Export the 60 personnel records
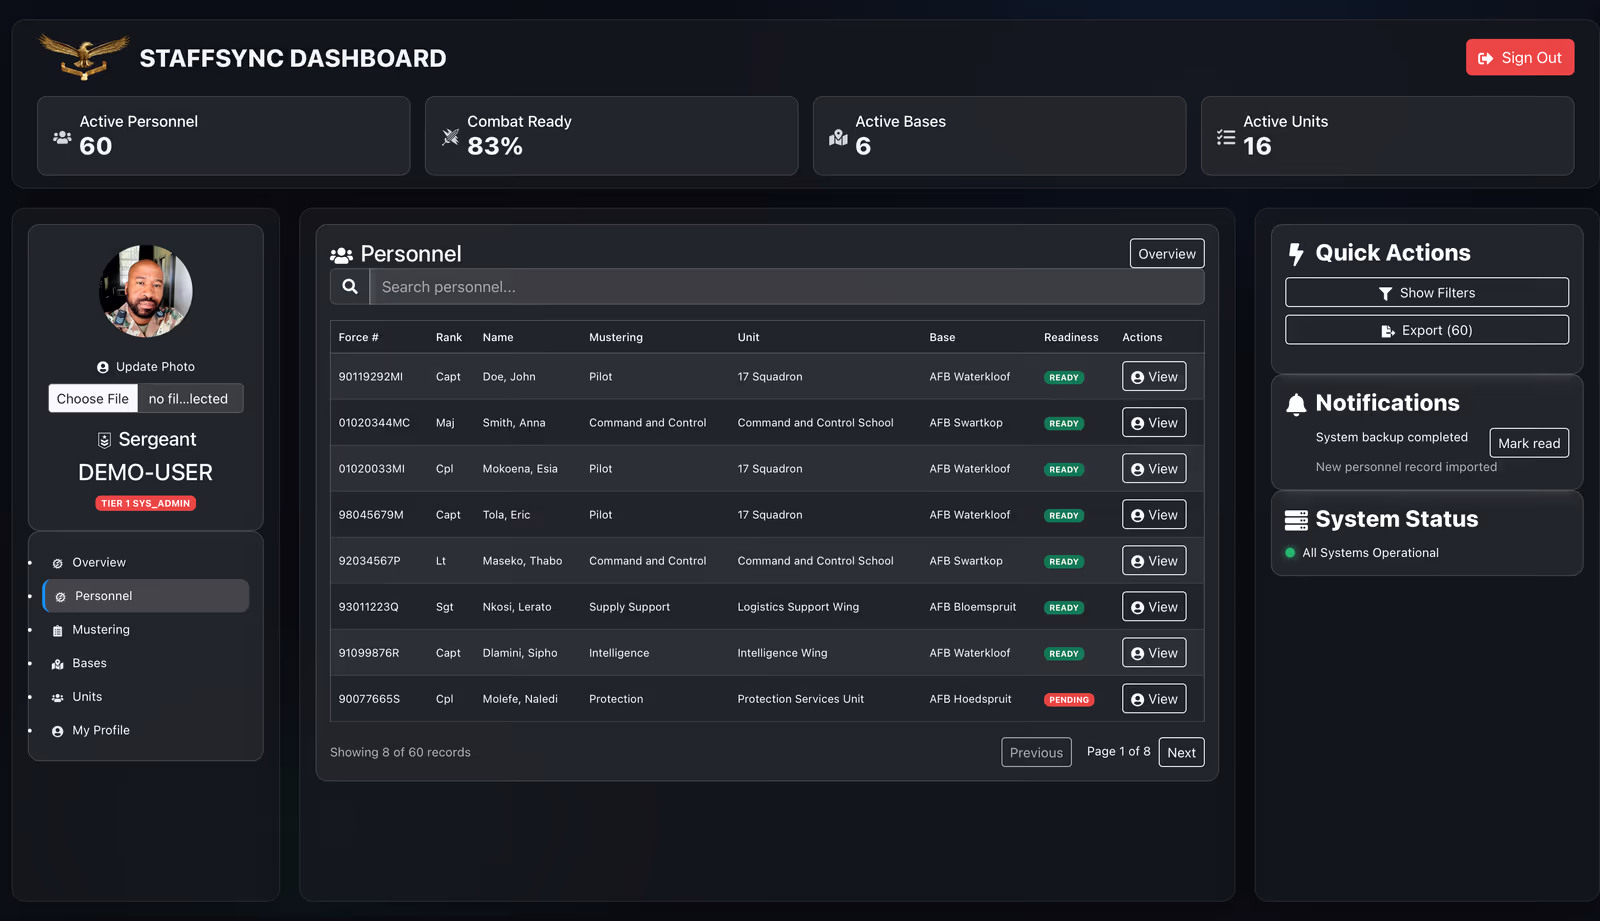This screenshot has height=921, width=1600. [x=1427, y=330]
